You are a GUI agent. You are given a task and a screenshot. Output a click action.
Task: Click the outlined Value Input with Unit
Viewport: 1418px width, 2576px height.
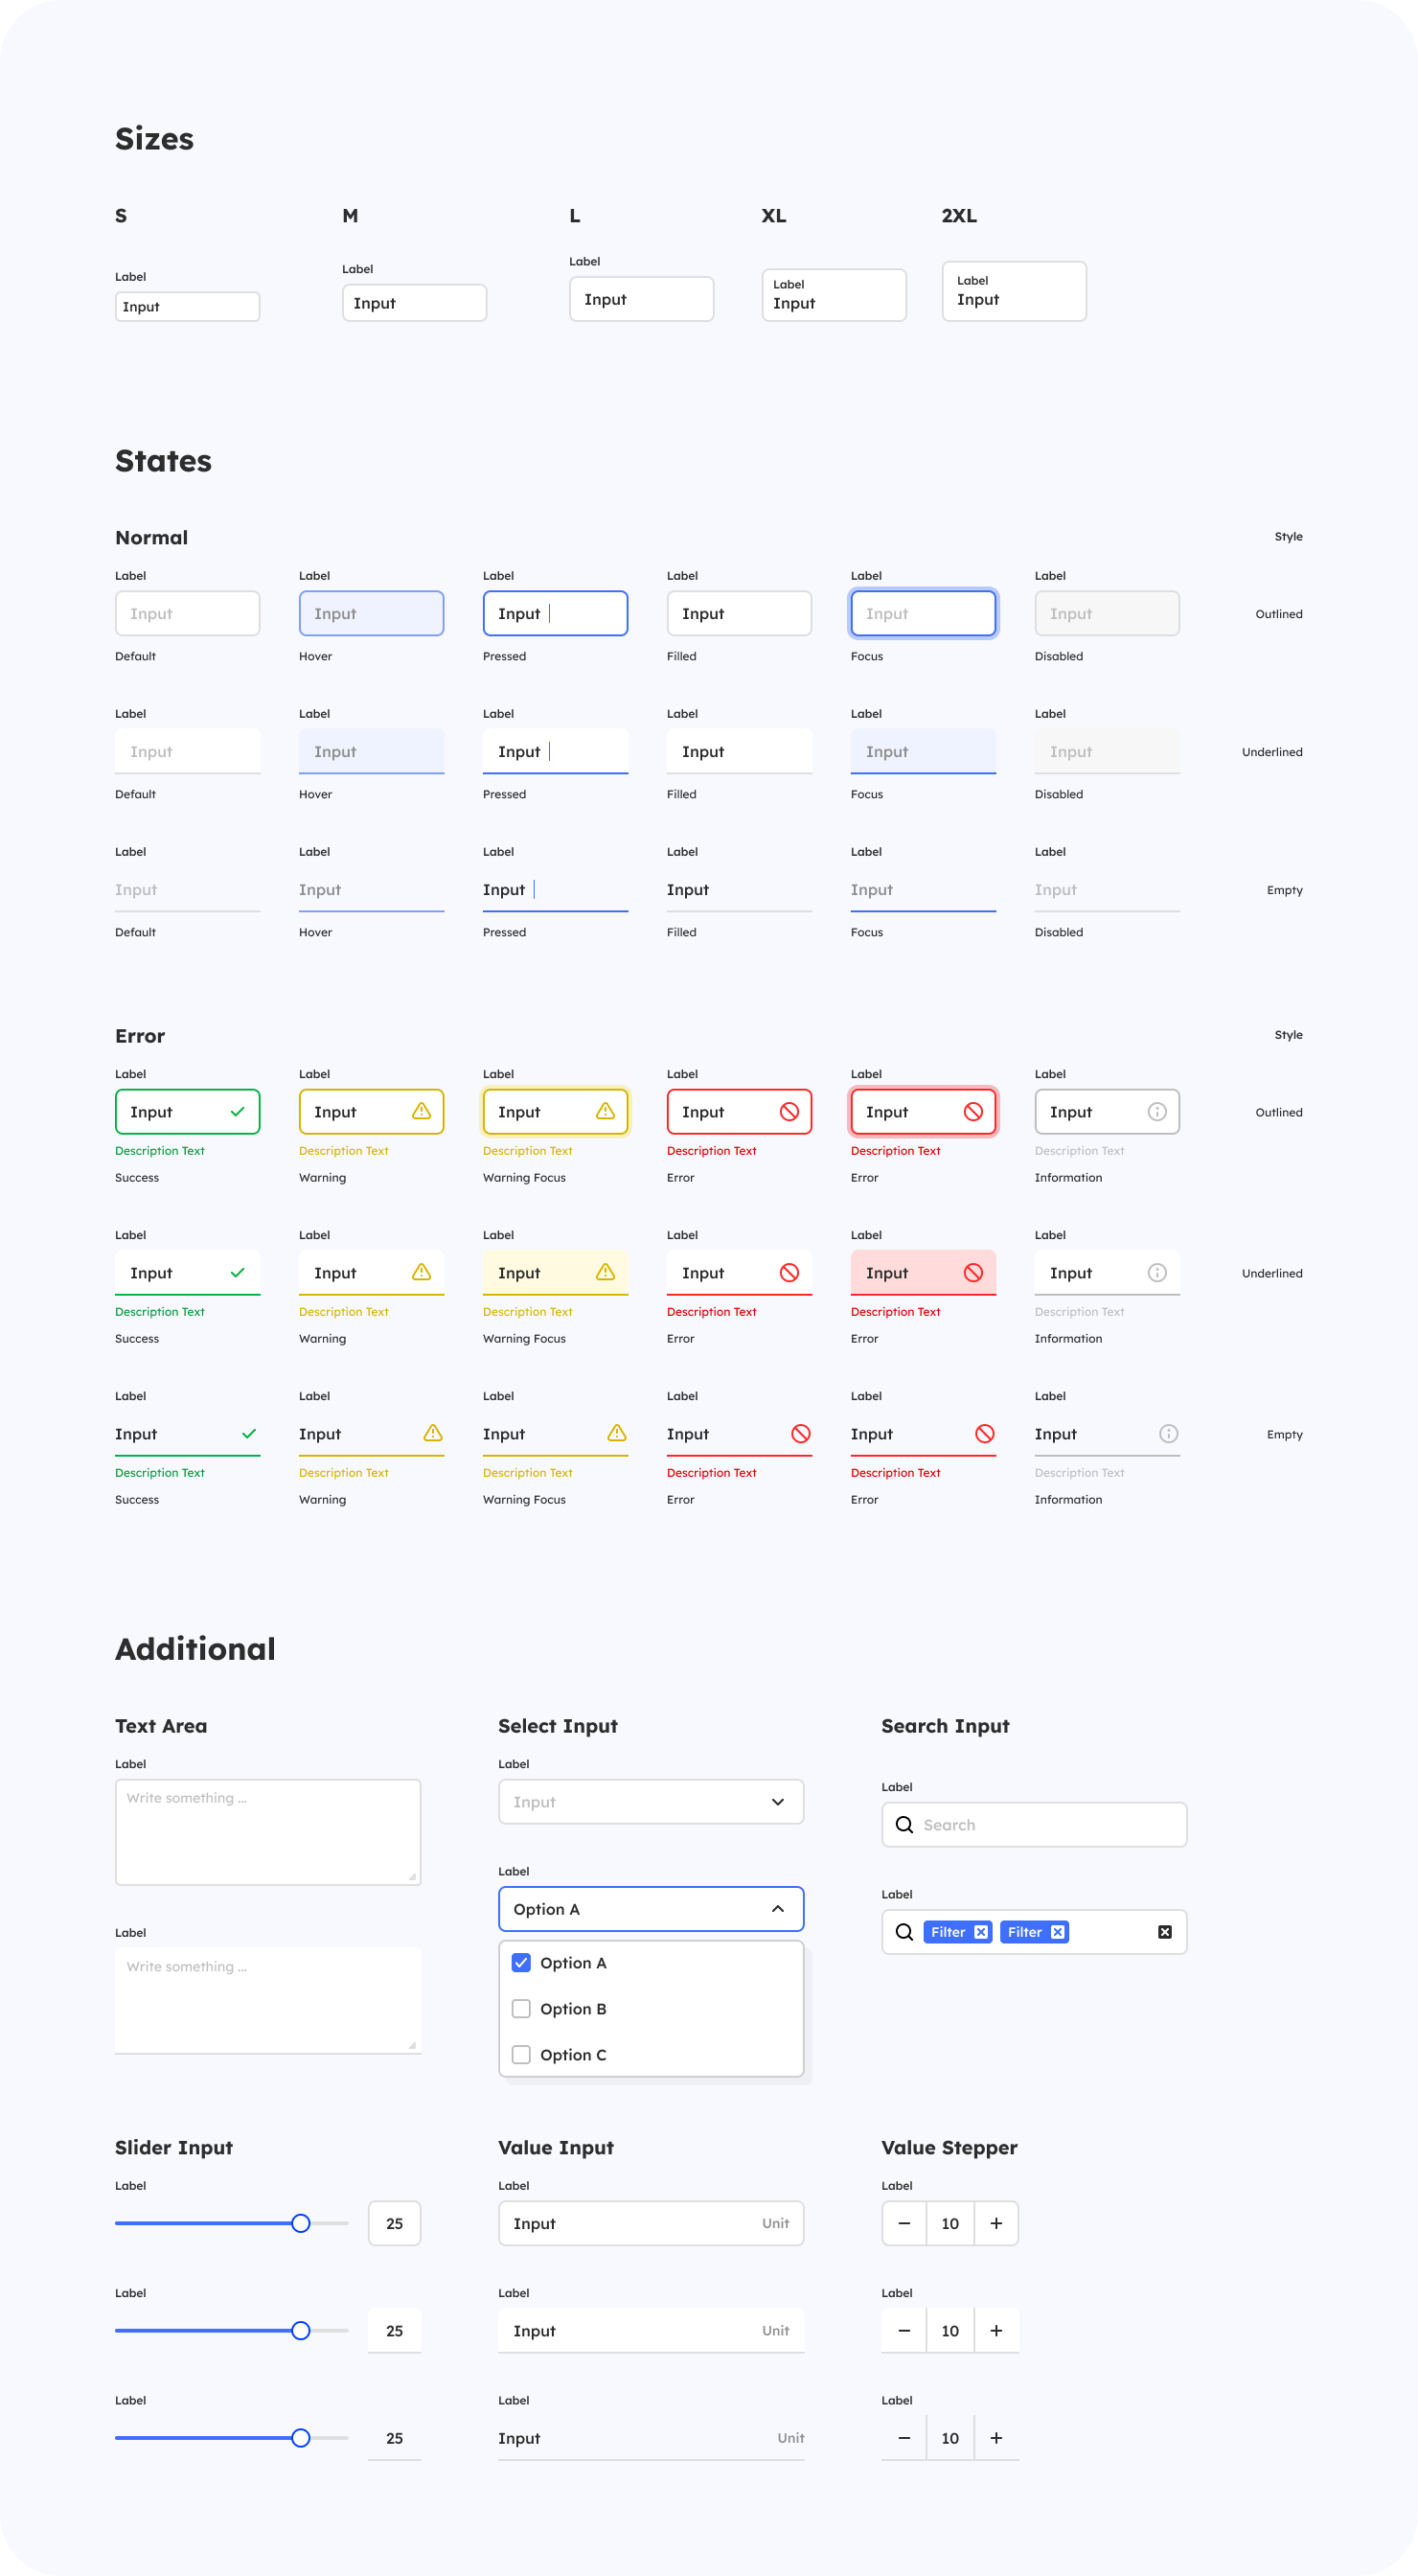pyautogui.click(x=651, y=2223)
